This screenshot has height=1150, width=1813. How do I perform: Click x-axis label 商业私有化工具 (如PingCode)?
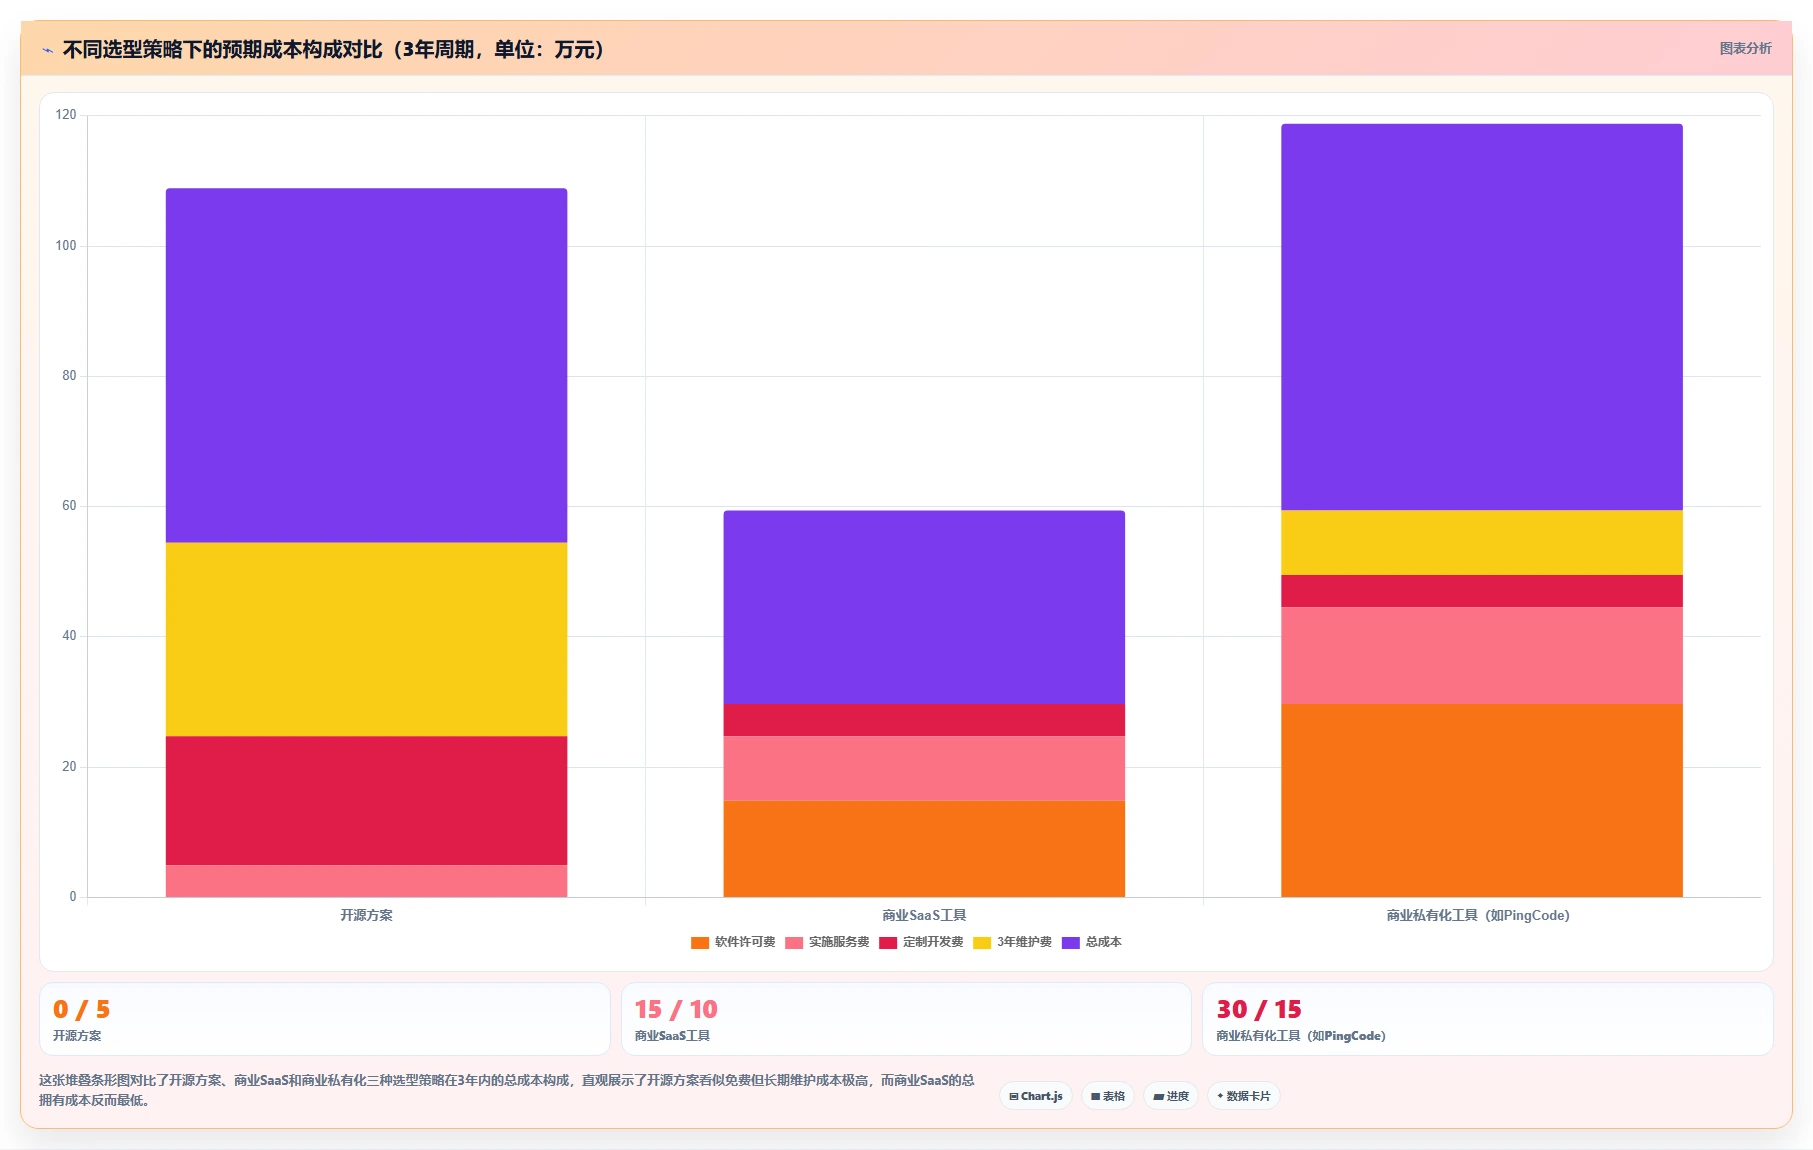tap(1478, 915)
